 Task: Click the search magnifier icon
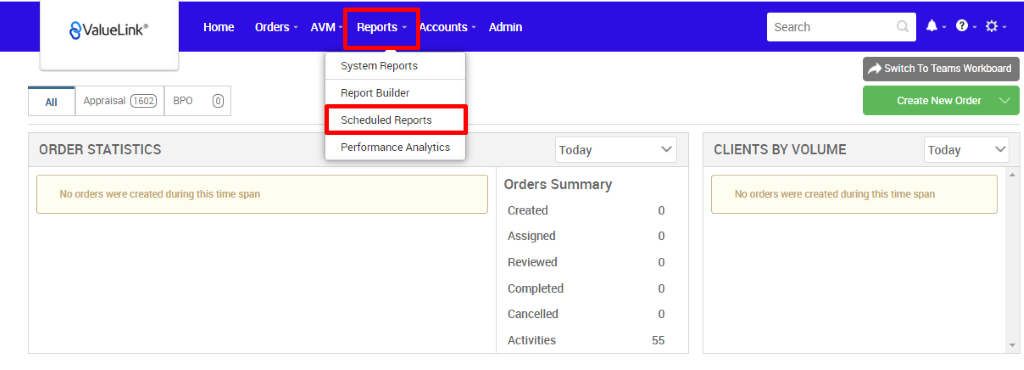pyautogui.click(x=902, y=27)
